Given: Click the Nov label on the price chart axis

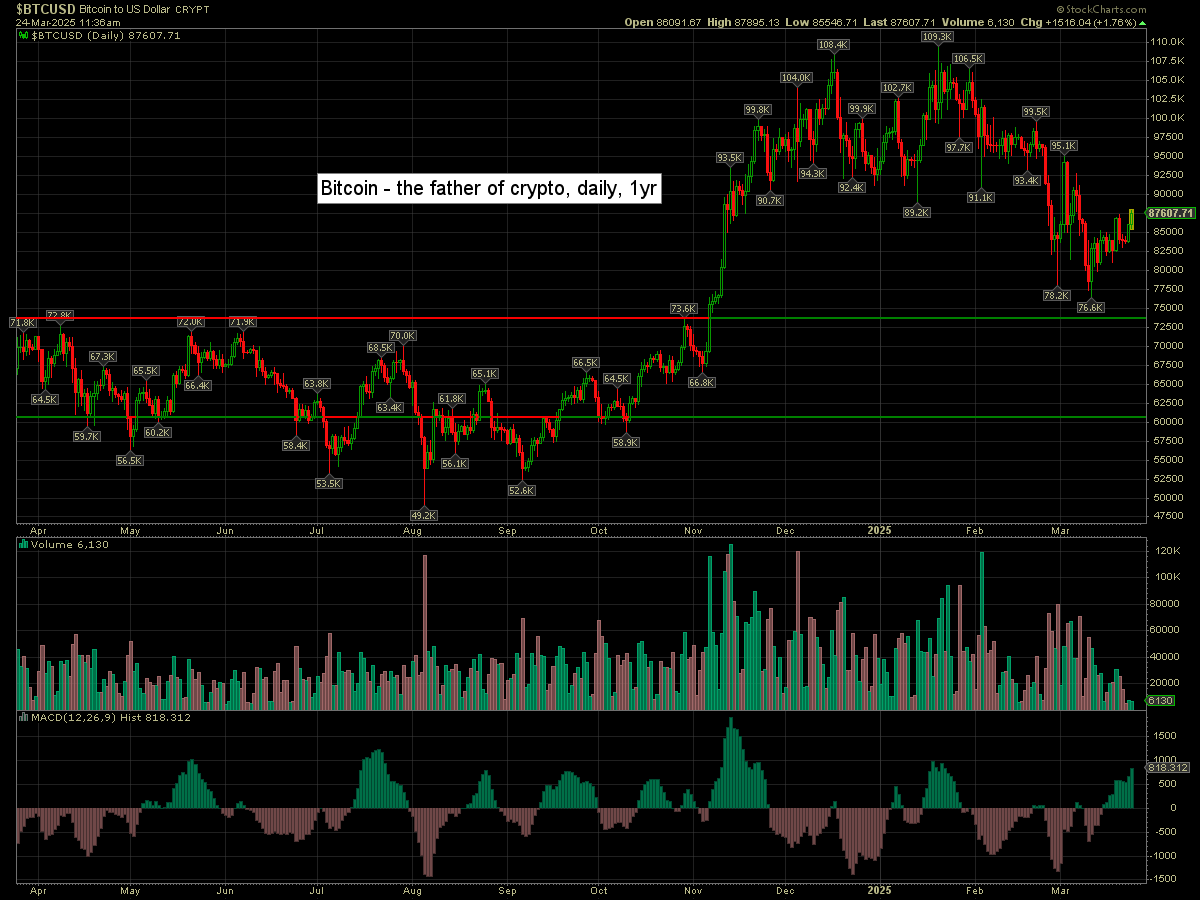Looking at the screenshot, I should [x=692, y=531].
